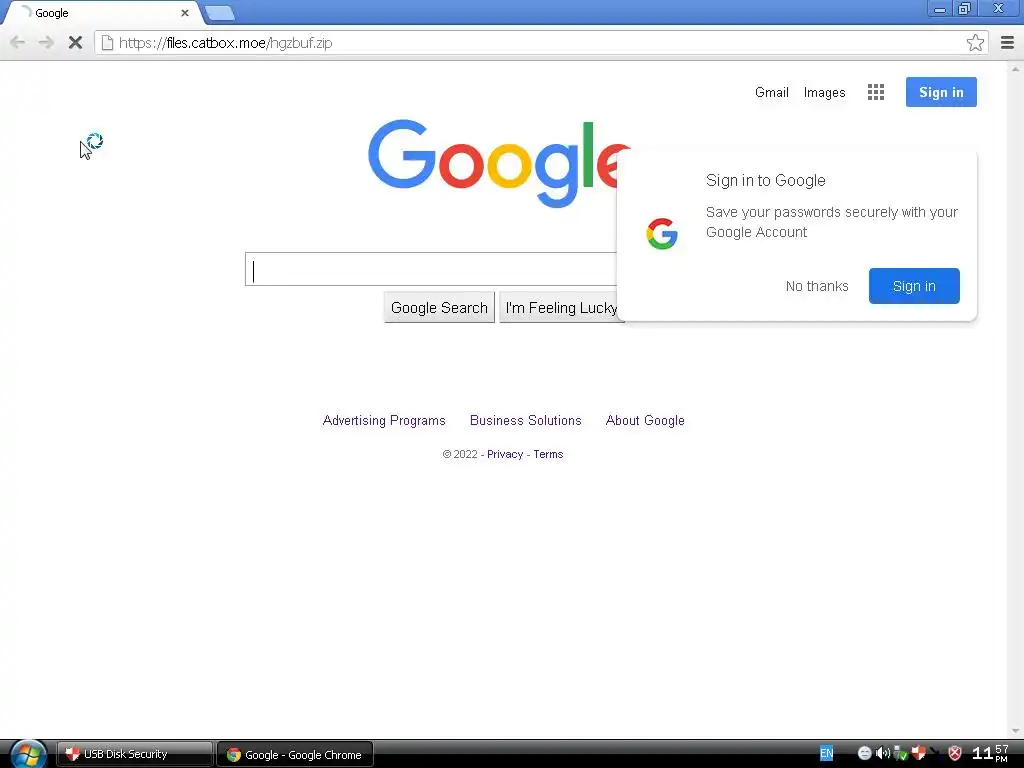1024x768 pixels.
Task: Click the network status tray icon
Action: coord(901,754)
